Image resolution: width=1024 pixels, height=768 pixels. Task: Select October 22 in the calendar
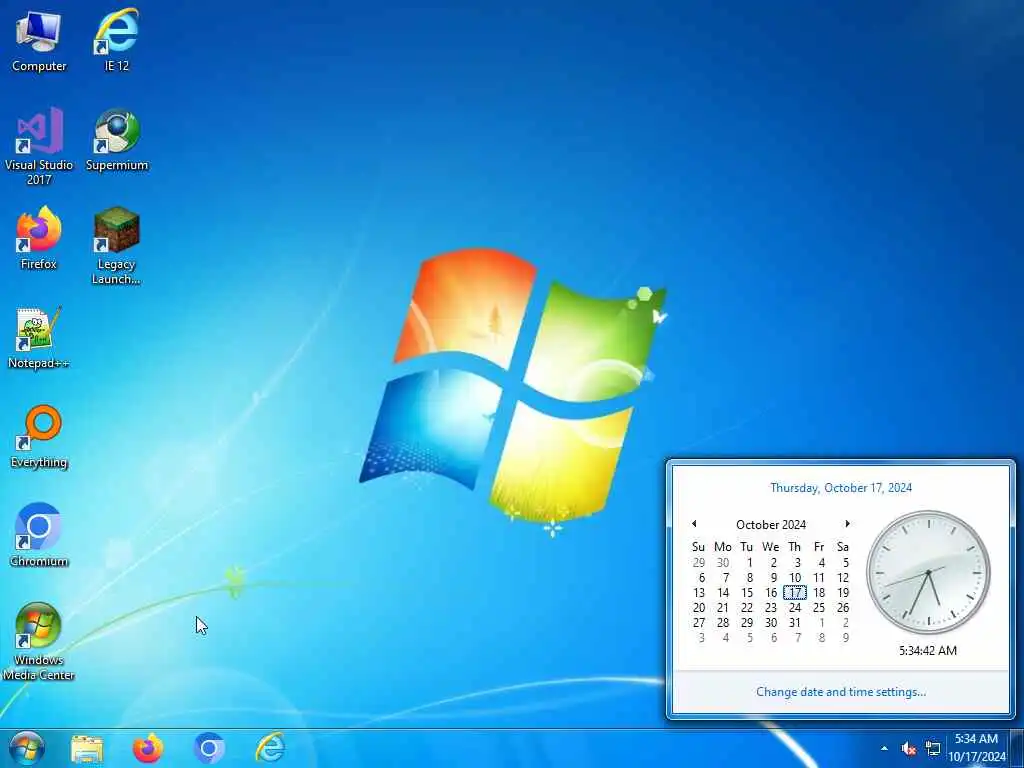click(x=747, y=607)
